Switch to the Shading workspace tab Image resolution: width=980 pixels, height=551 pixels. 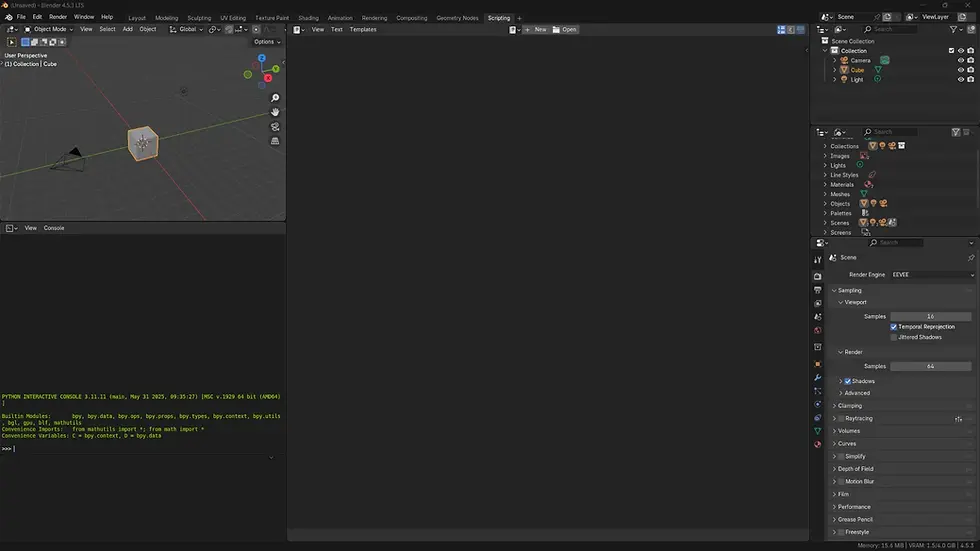pos(308,18)
